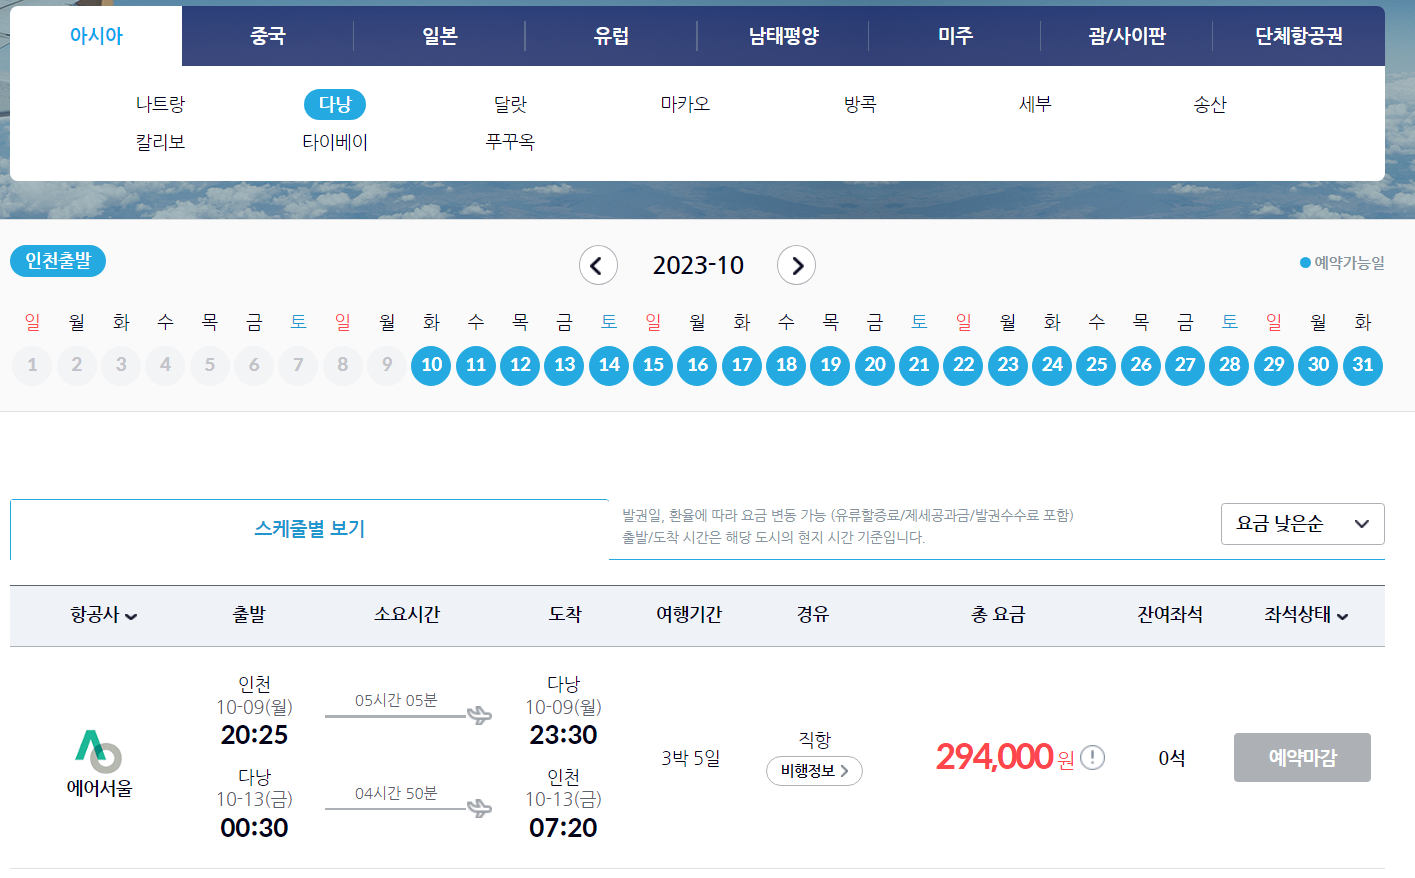Select 타이베이 destination link
The image size is (1415, 878).
[x=334, y=141]
